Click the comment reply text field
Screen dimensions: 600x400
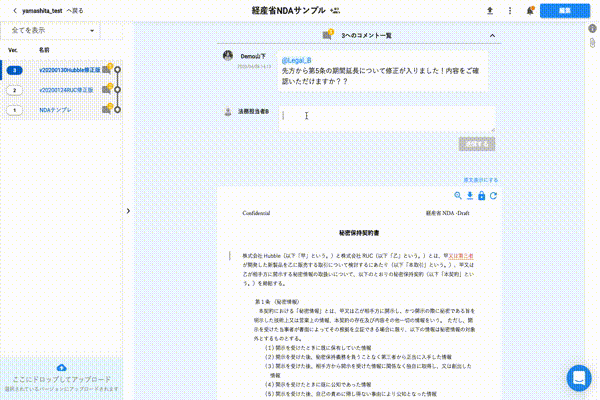pos(387,119)
